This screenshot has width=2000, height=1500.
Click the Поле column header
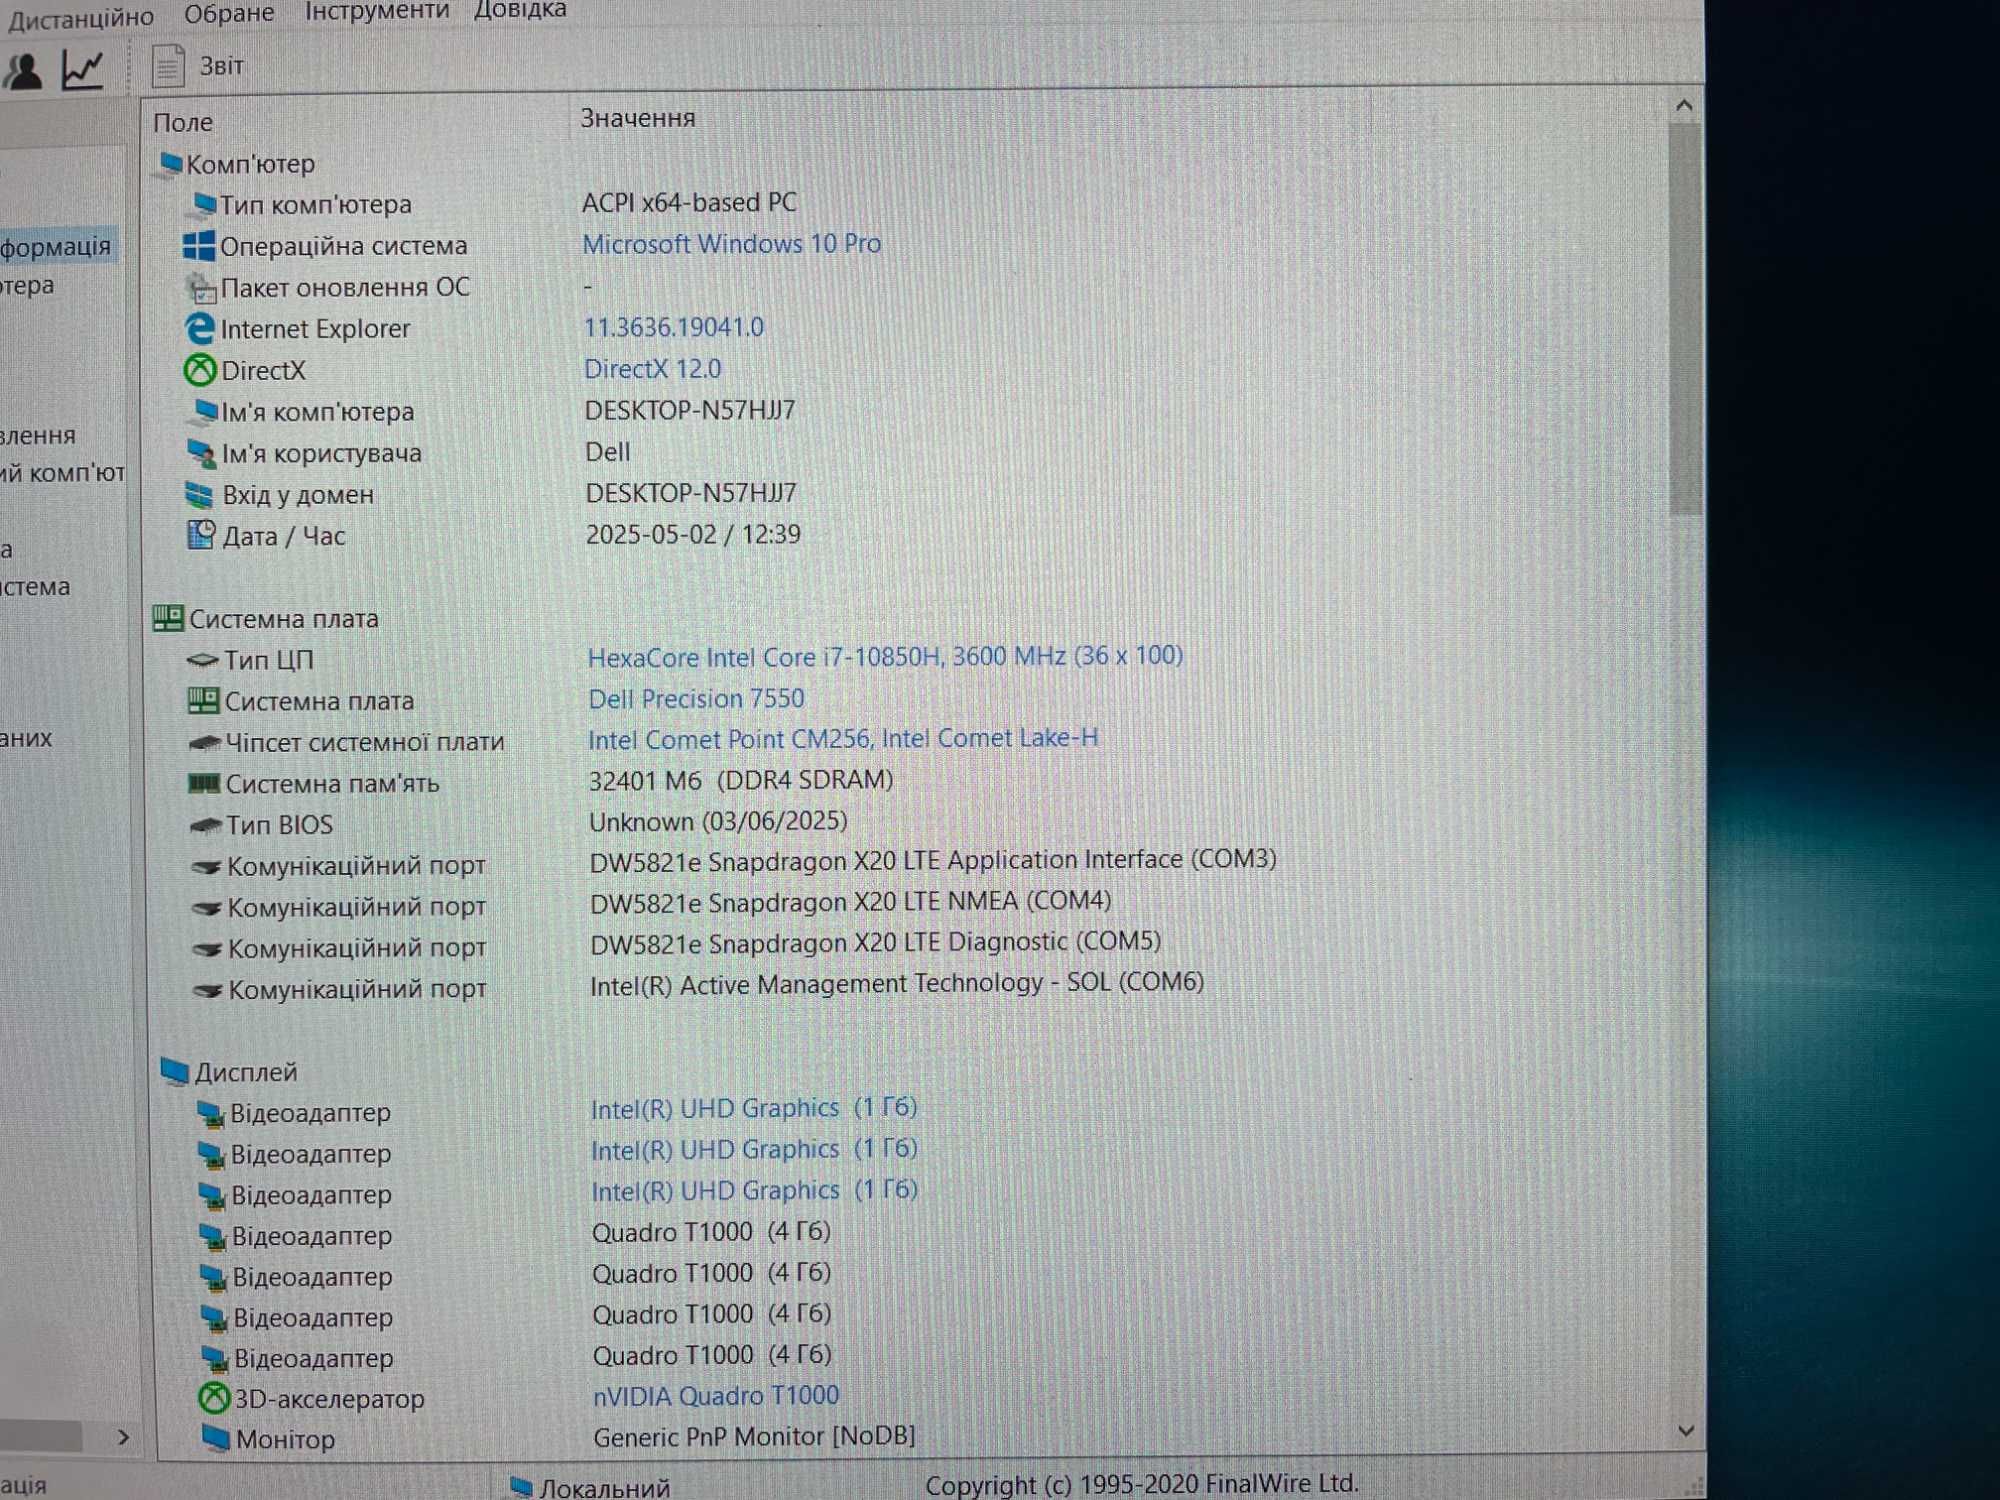click(x=183, y=122)
